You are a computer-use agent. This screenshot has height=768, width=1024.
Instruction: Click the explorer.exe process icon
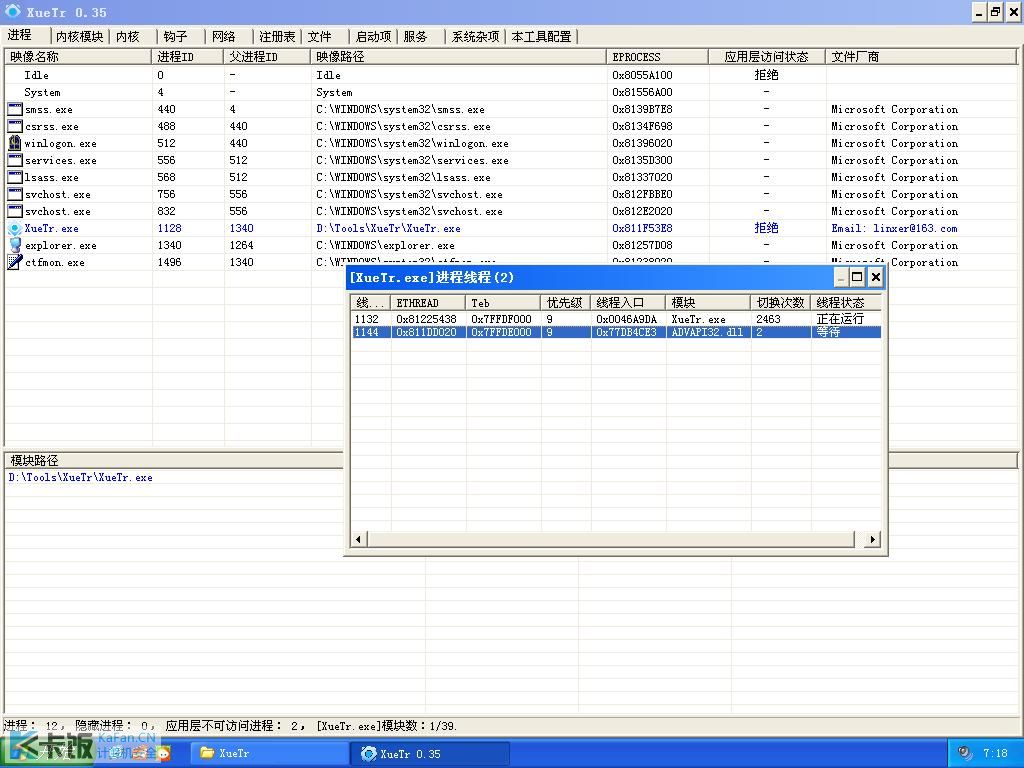pyautogui.click(x=14, y=245)
